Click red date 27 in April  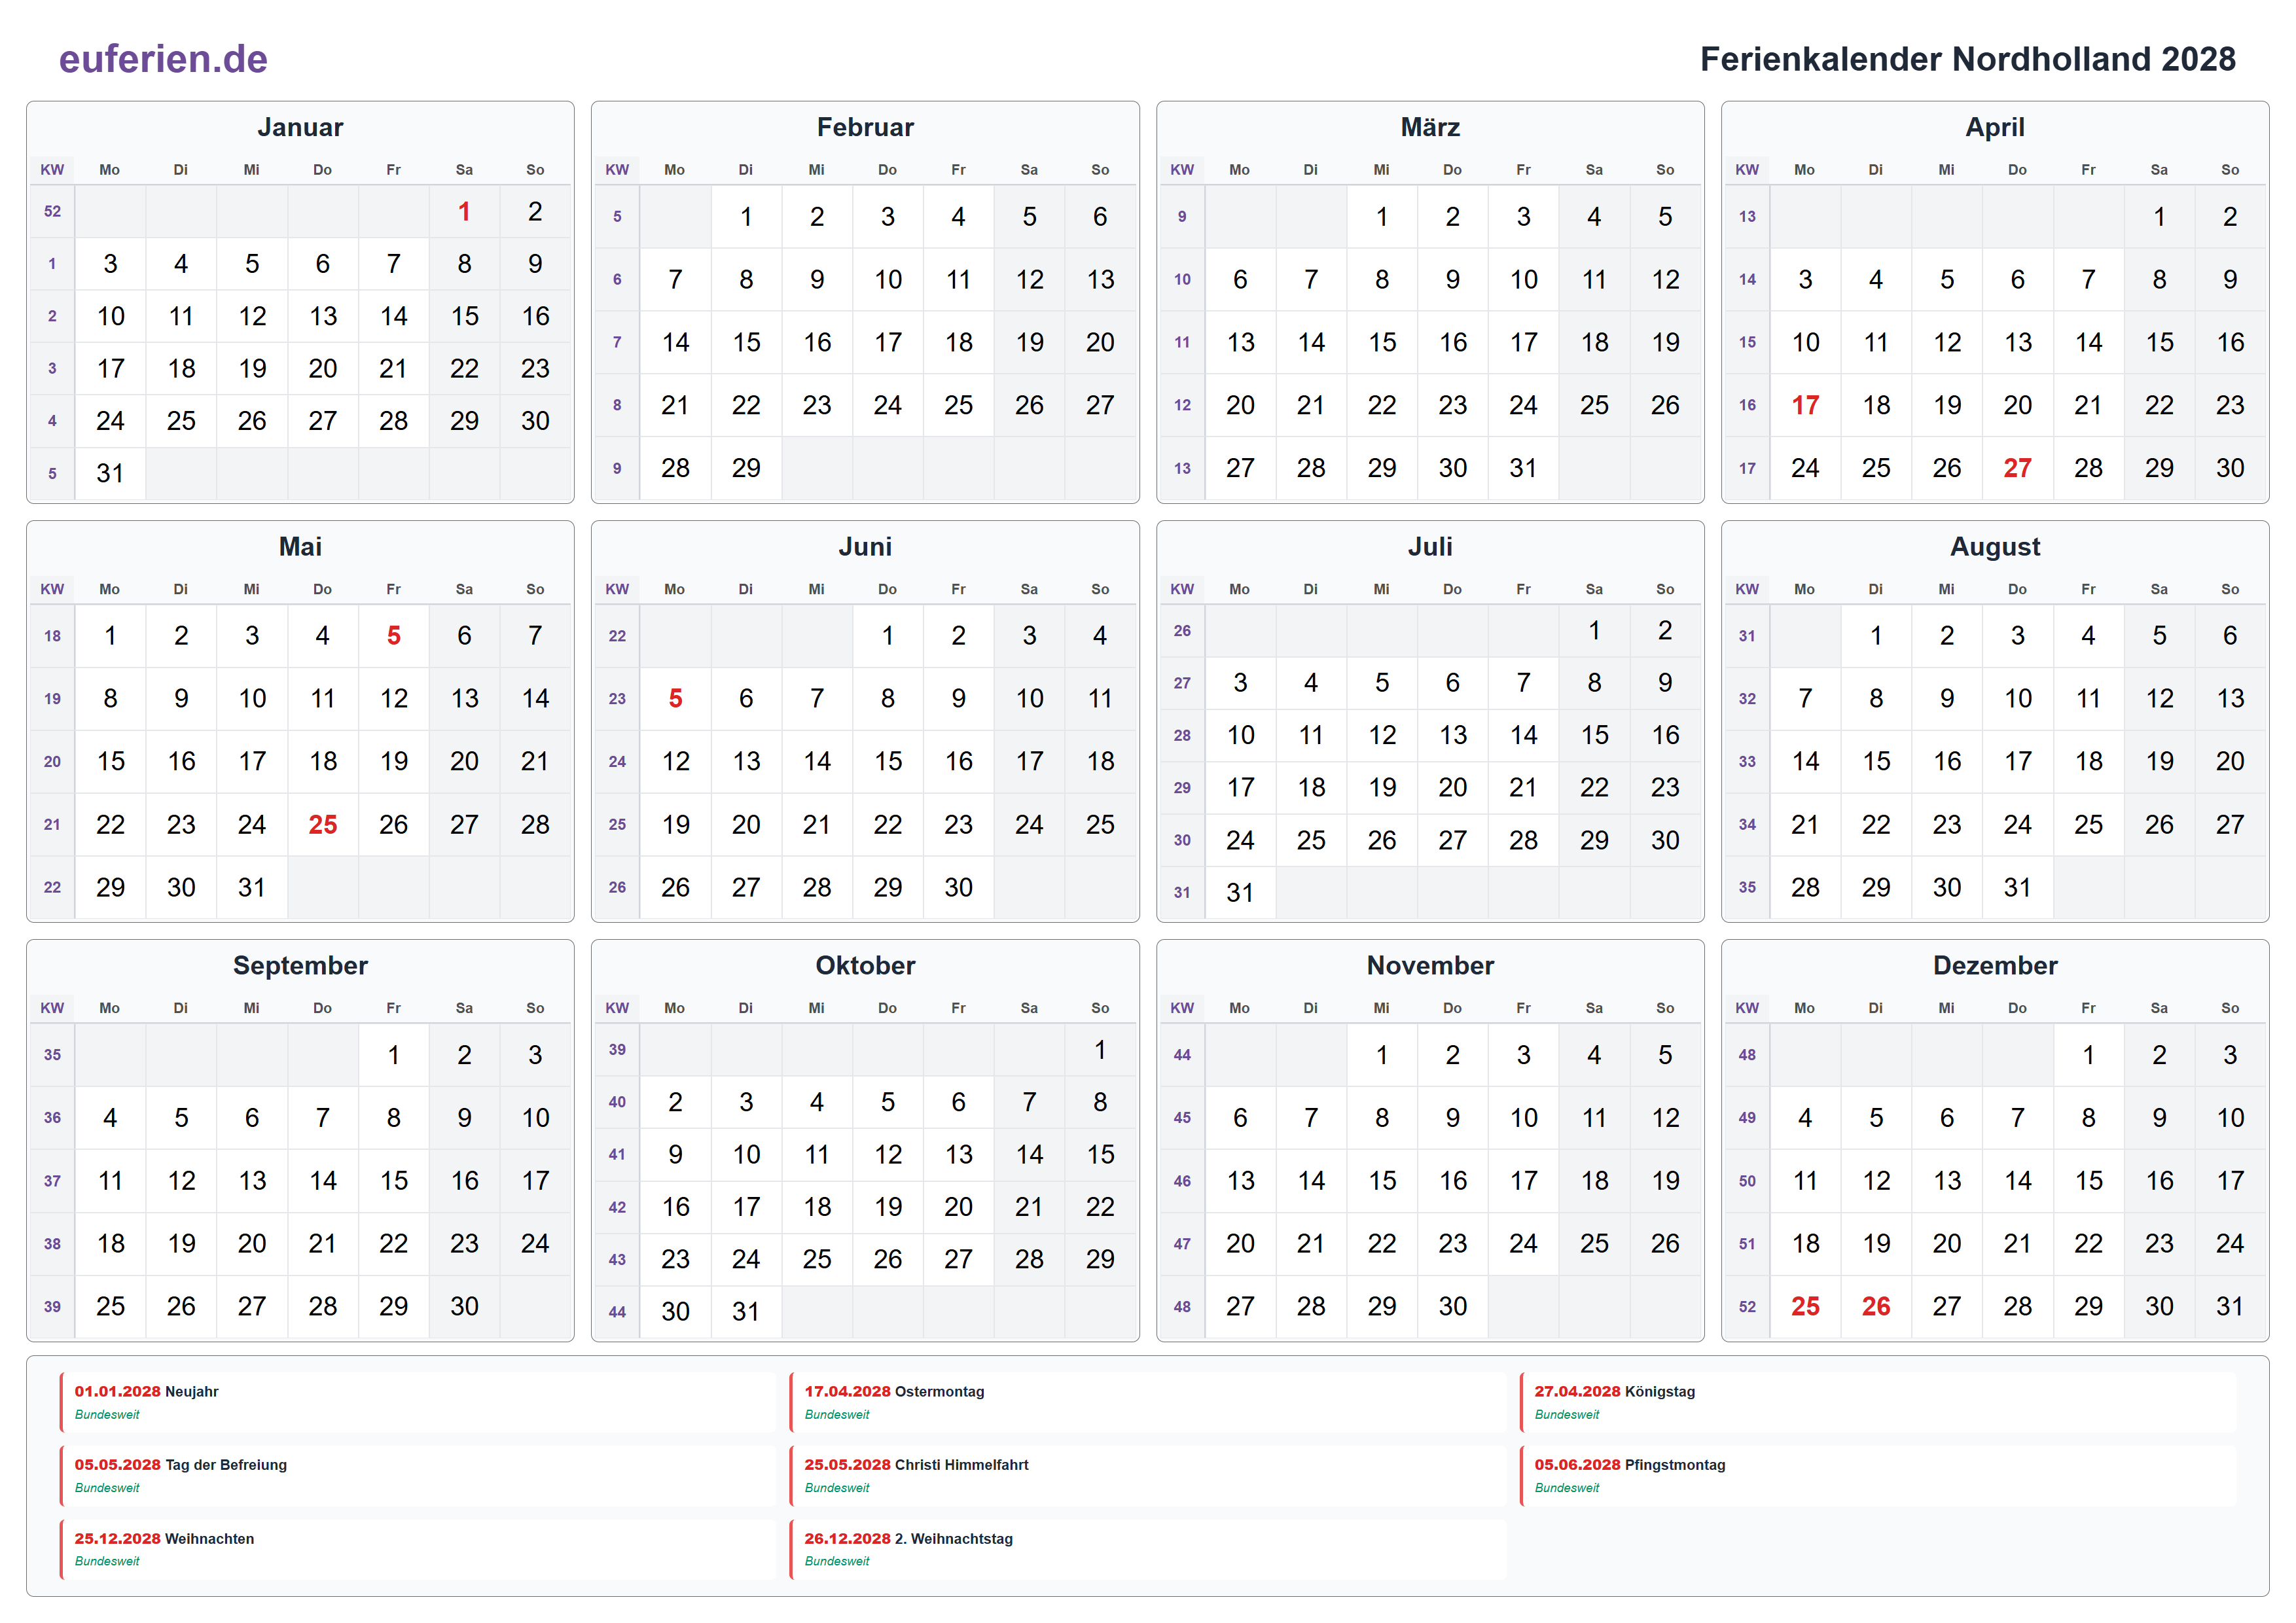[2017, 467]
